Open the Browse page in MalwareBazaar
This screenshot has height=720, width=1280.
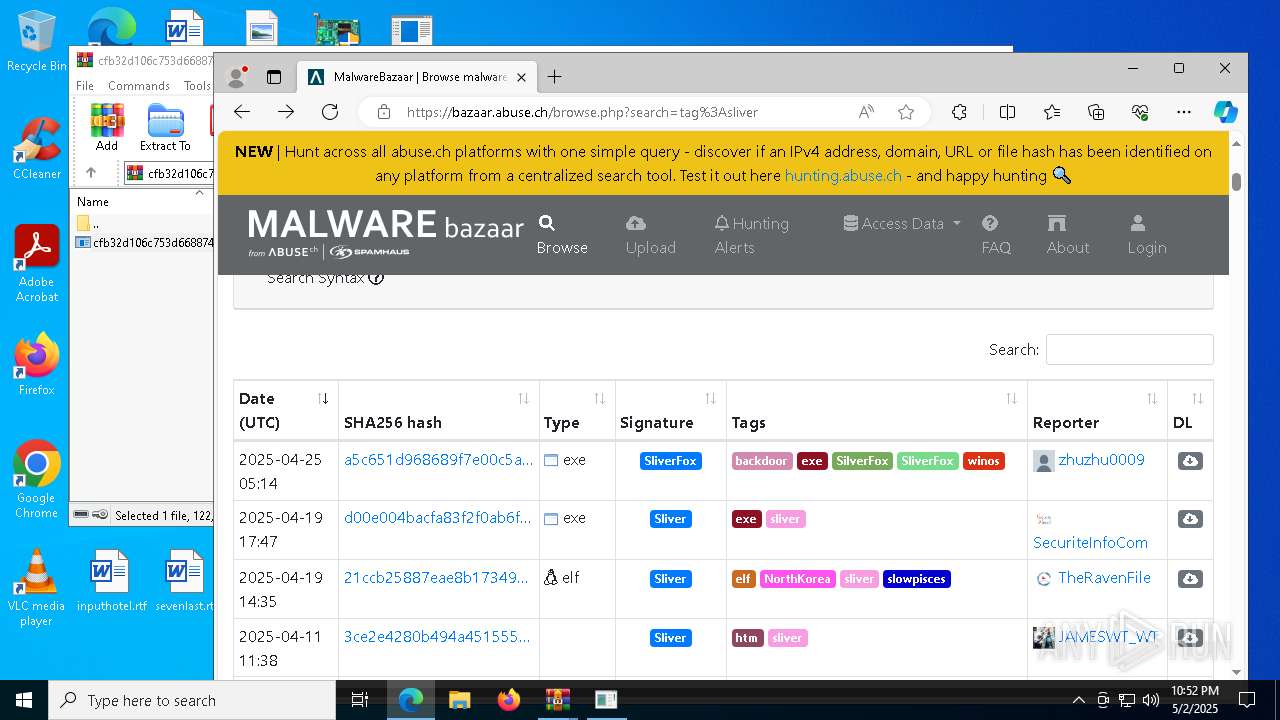[562, 235]
